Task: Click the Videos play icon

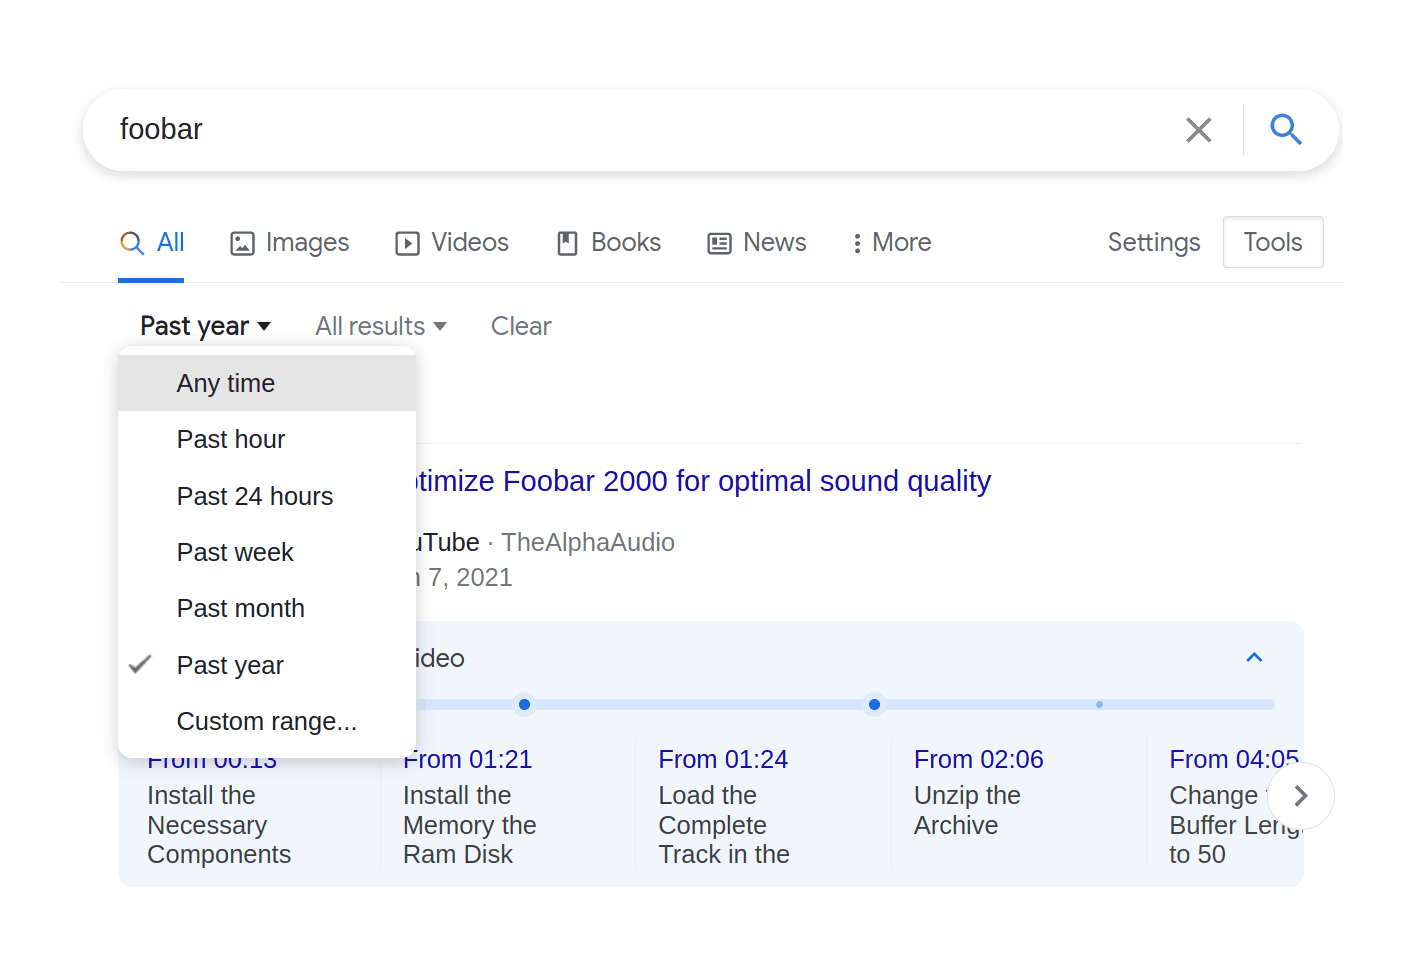Action: coord(406,242)
